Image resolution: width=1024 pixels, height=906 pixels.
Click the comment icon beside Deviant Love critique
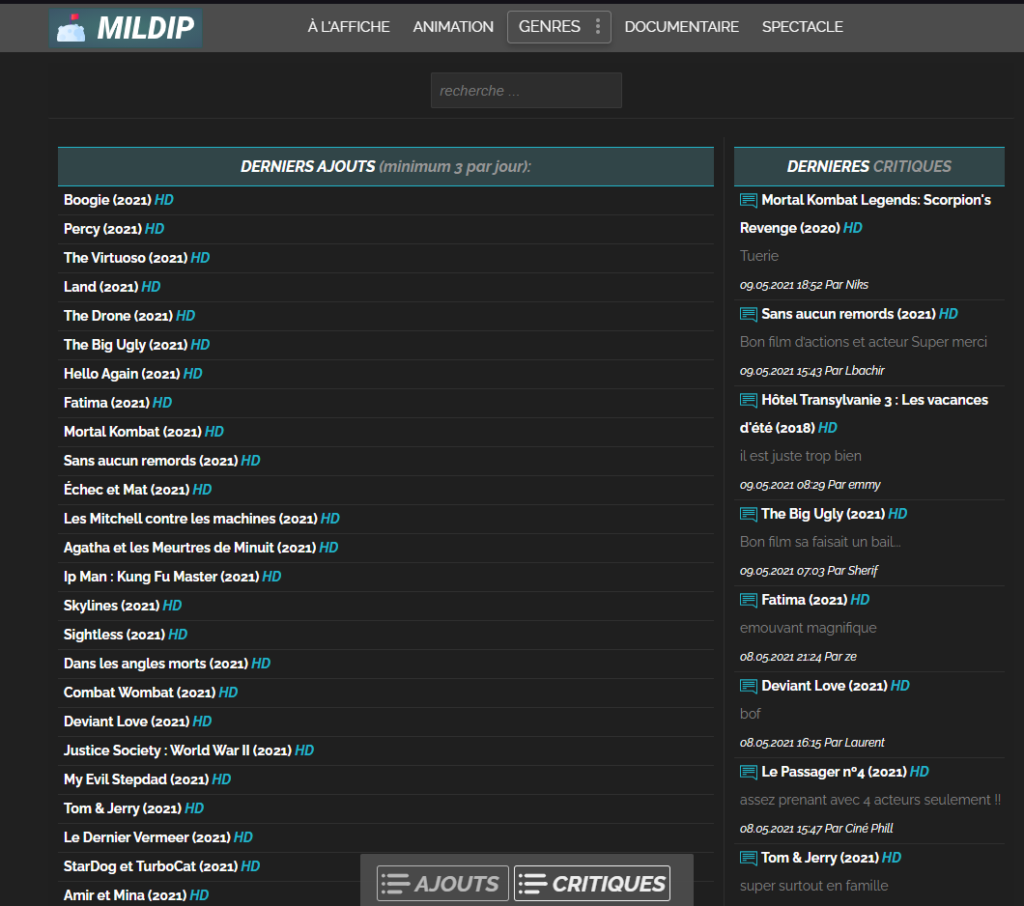(x=748, y=686)
